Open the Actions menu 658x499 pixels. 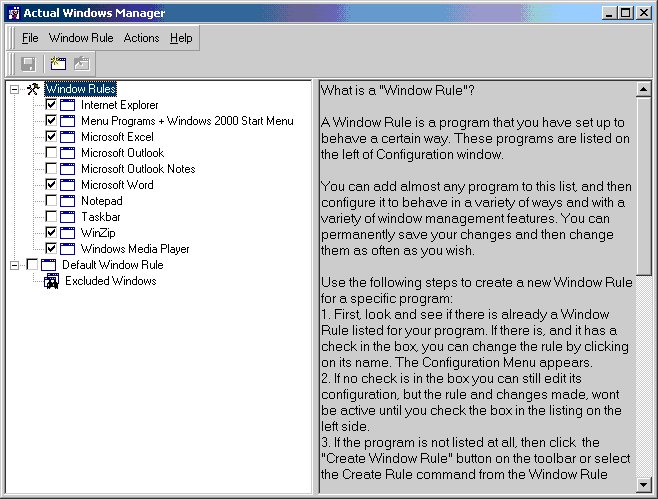pos(141,38)
